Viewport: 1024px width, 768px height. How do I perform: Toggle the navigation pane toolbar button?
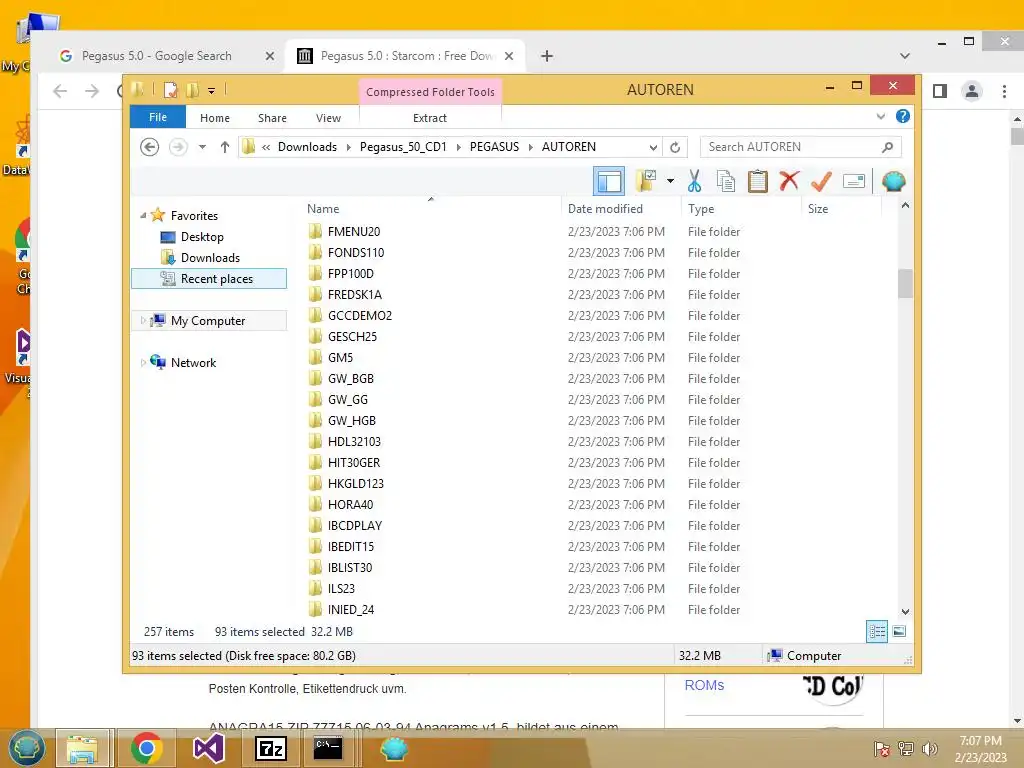(x=608, y=181)
